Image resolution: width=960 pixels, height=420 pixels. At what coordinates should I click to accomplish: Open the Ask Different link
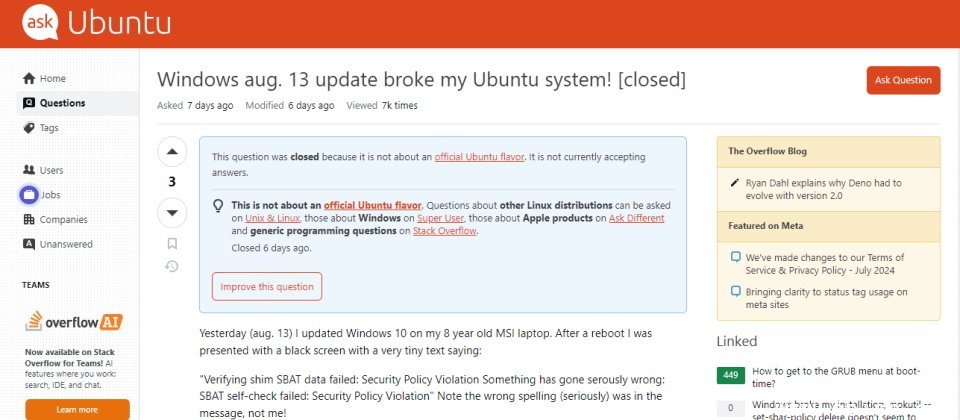(636, 218)
